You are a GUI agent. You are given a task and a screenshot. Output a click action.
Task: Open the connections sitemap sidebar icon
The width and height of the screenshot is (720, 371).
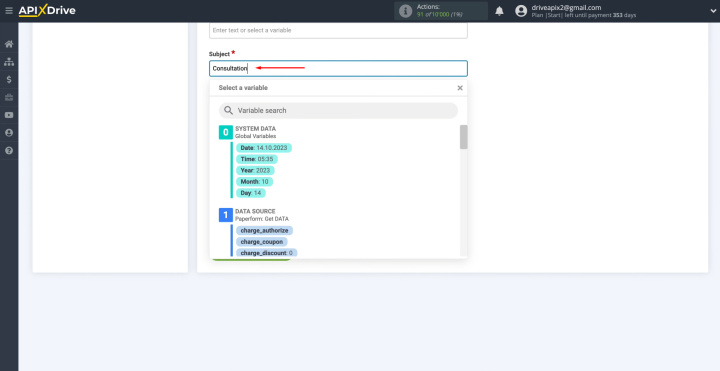coord(9,62)
